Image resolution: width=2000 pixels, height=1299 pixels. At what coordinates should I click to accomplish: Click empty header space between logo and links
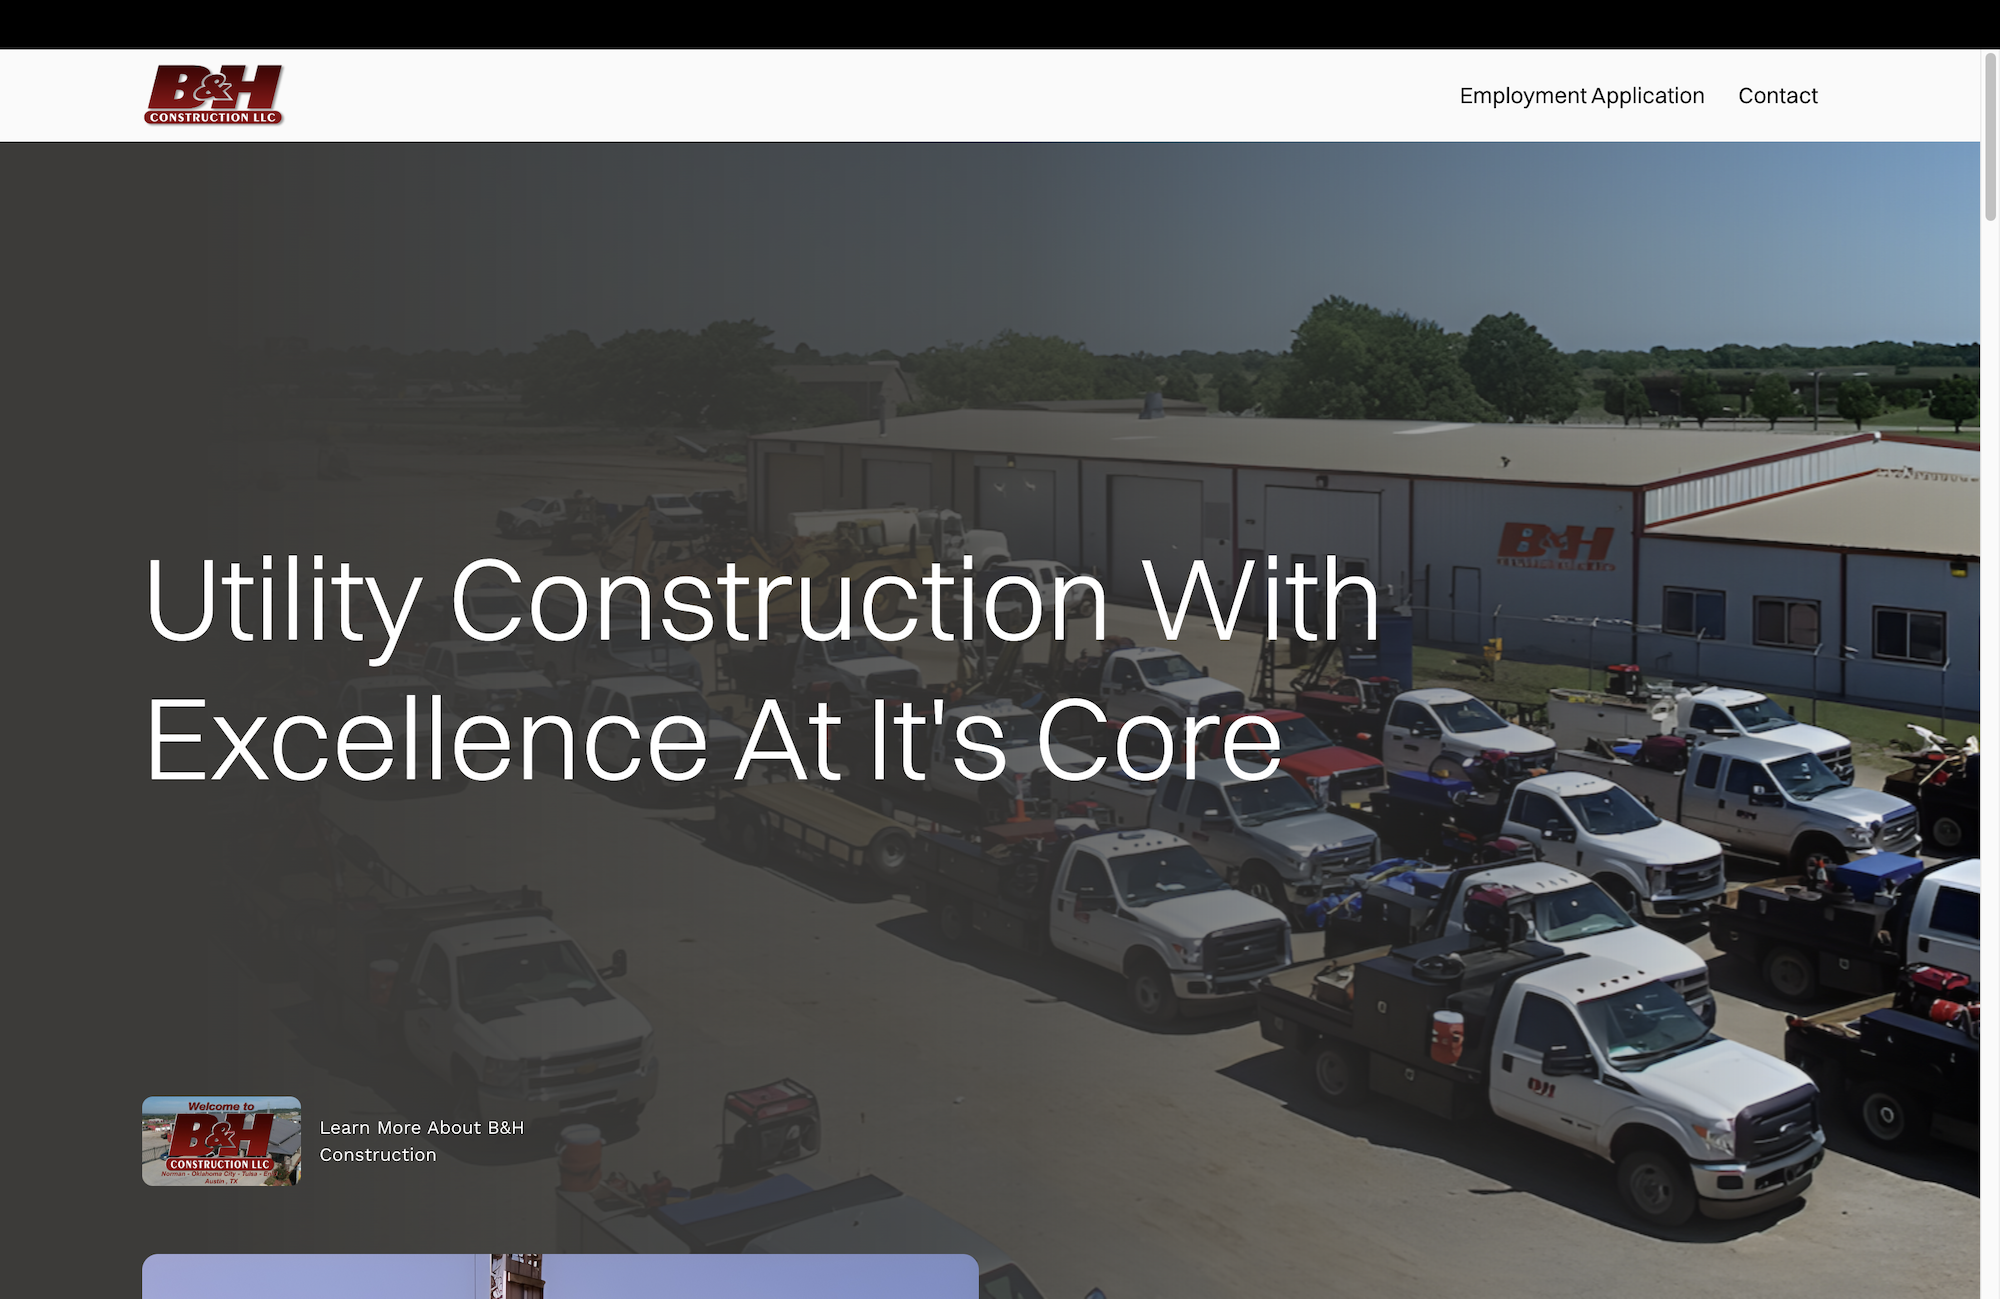pos(870,96)
